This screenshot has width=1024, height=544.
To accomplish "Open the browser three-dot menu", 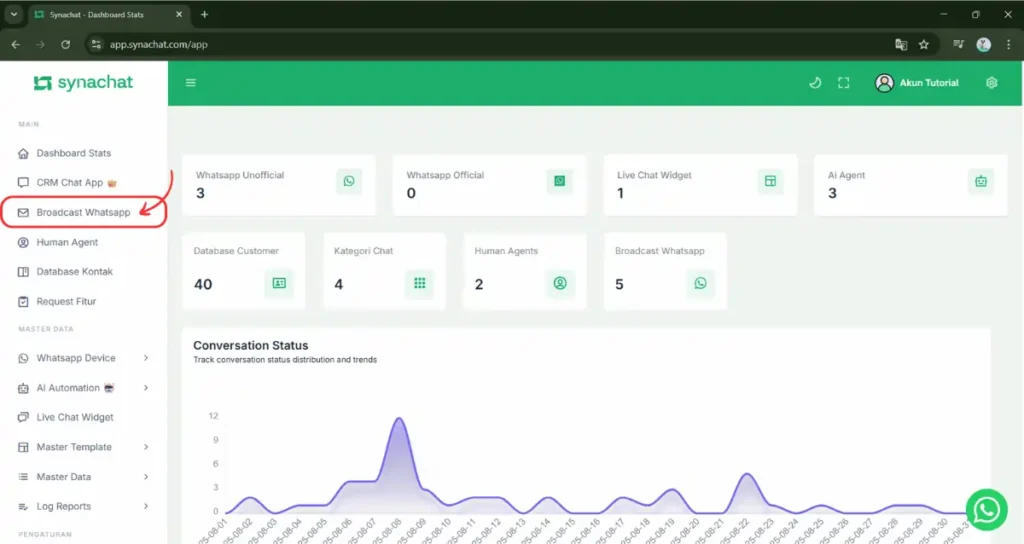I will click(x=1008, y=44).
